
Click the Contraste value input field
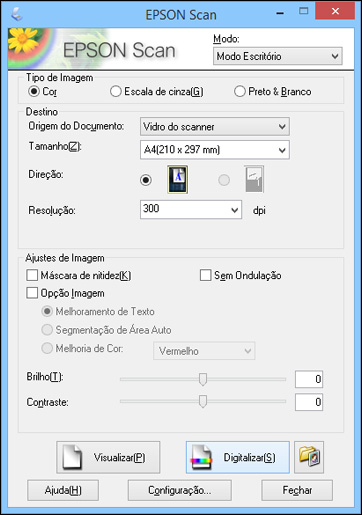pyautogui.click(x=309, y=402)
